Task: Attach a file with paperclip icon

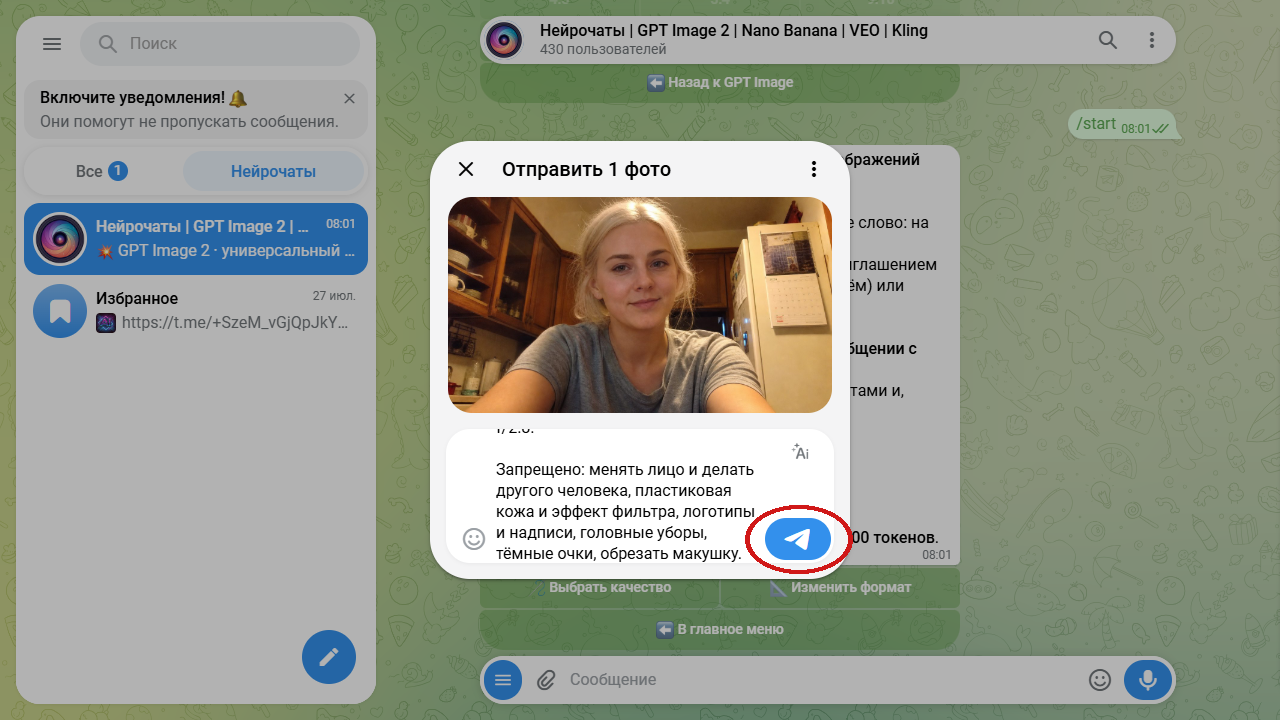Action: pos(546,680)
